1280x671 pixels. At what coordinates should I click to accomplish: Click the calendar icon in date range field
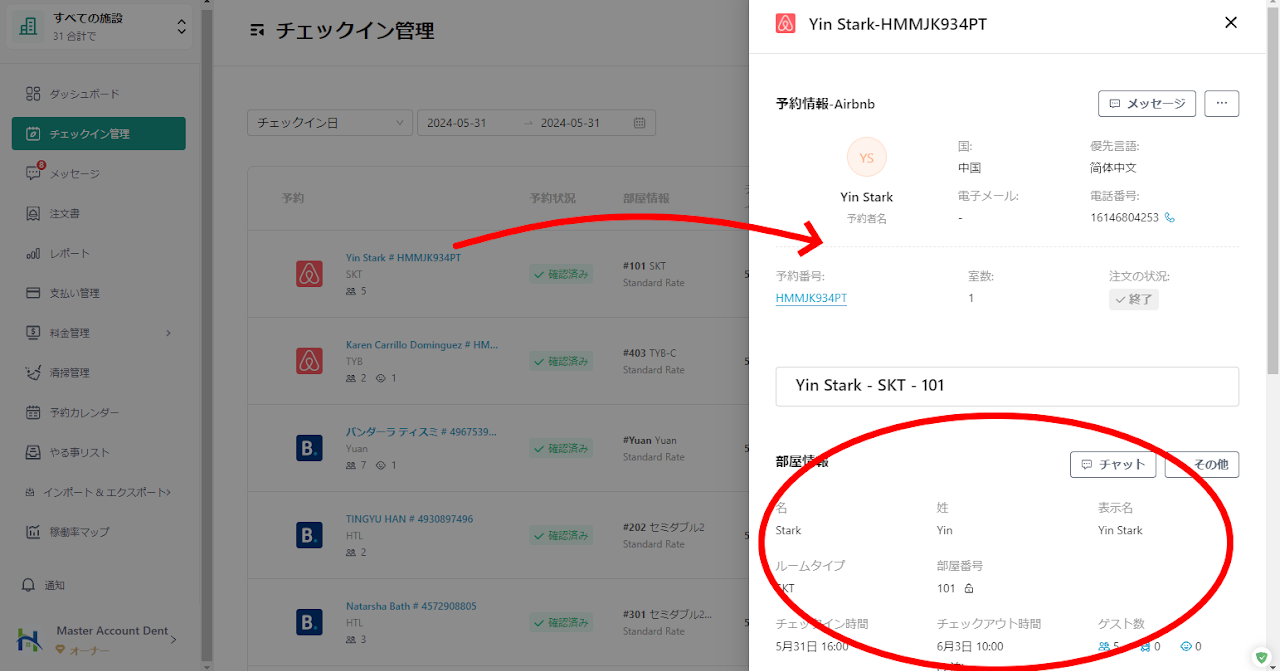[x=640, y=123]
